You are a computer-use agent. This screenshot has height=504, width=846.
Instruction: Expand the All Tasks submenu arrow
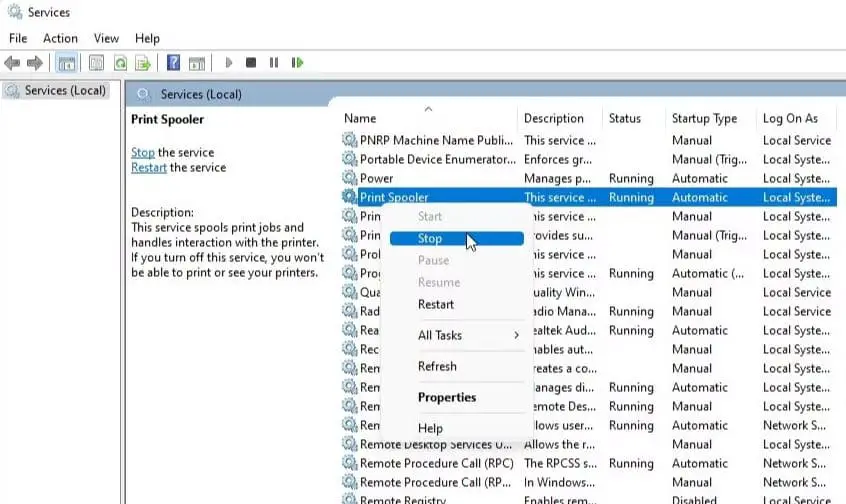click(516, 336)
